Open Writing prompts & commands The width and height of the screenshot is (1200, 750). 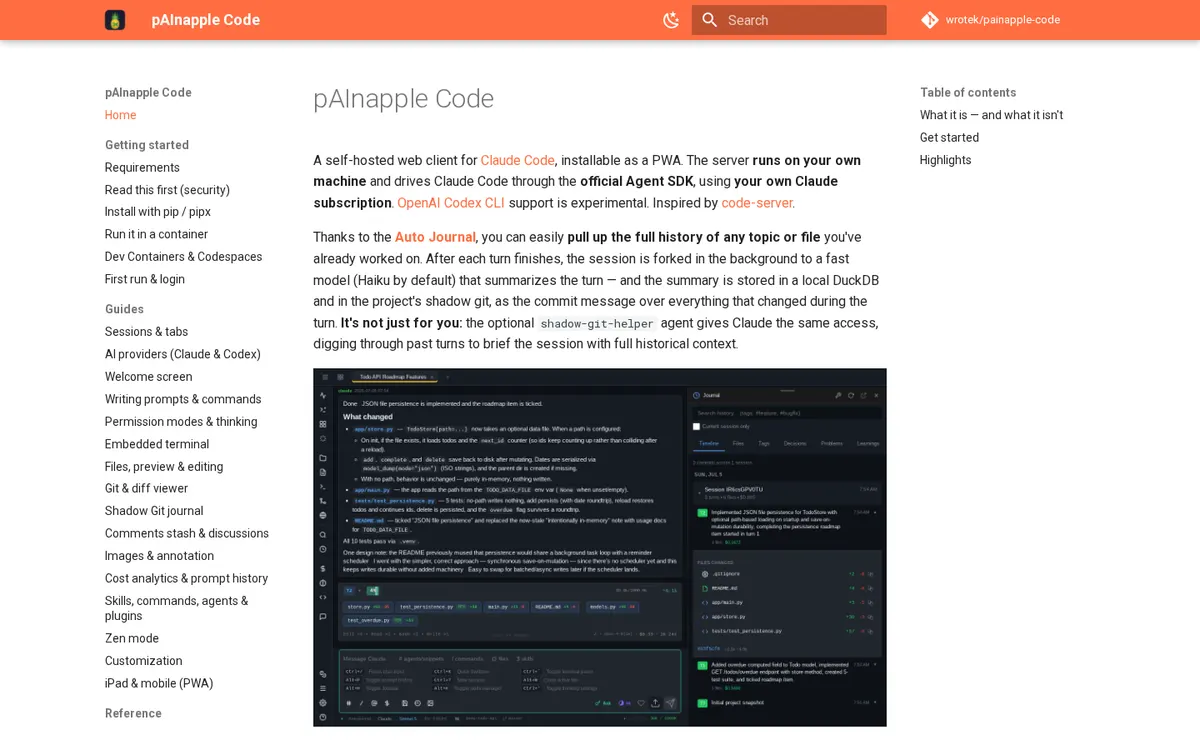(x=183, y=399)
